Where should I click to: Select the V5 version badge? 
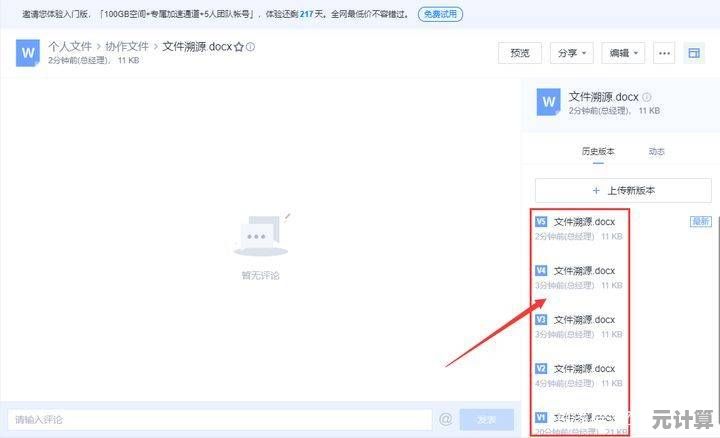point(541,222)
